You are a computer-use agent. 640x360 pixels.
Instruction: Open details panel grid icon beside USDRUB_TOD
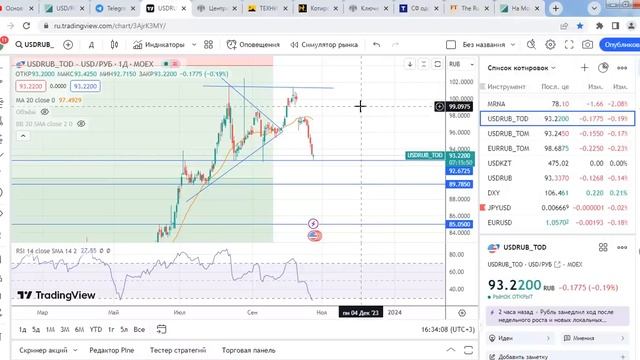[603, 247]
